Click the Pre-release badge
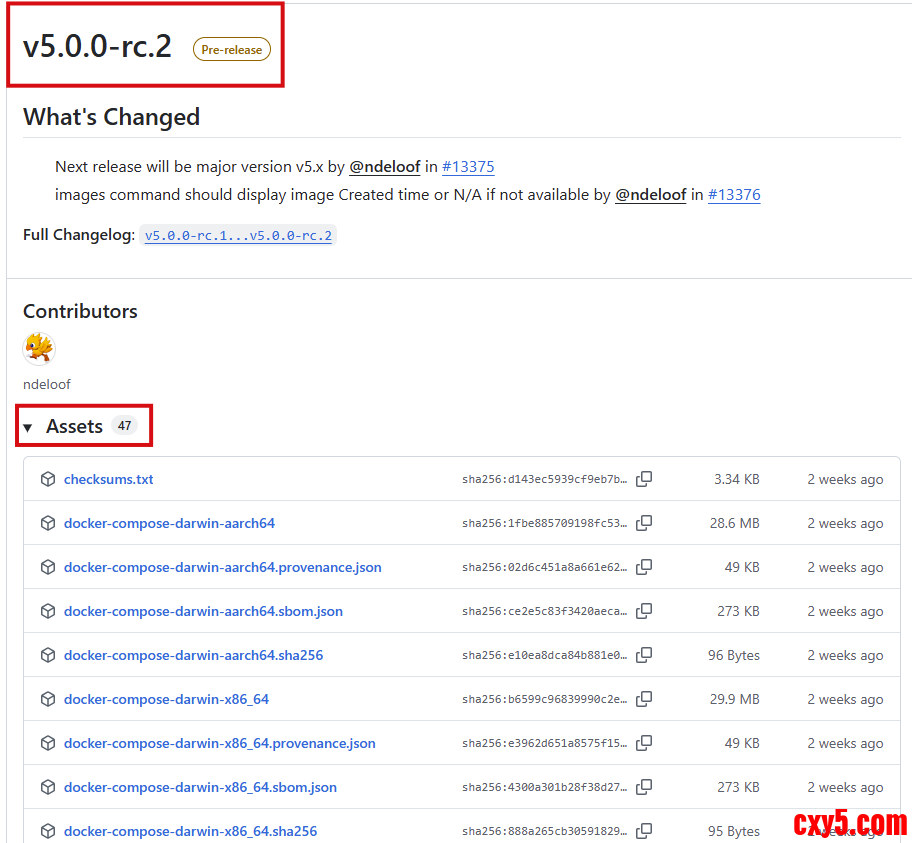This screenshot has width=912, height=843. [231, 49]
